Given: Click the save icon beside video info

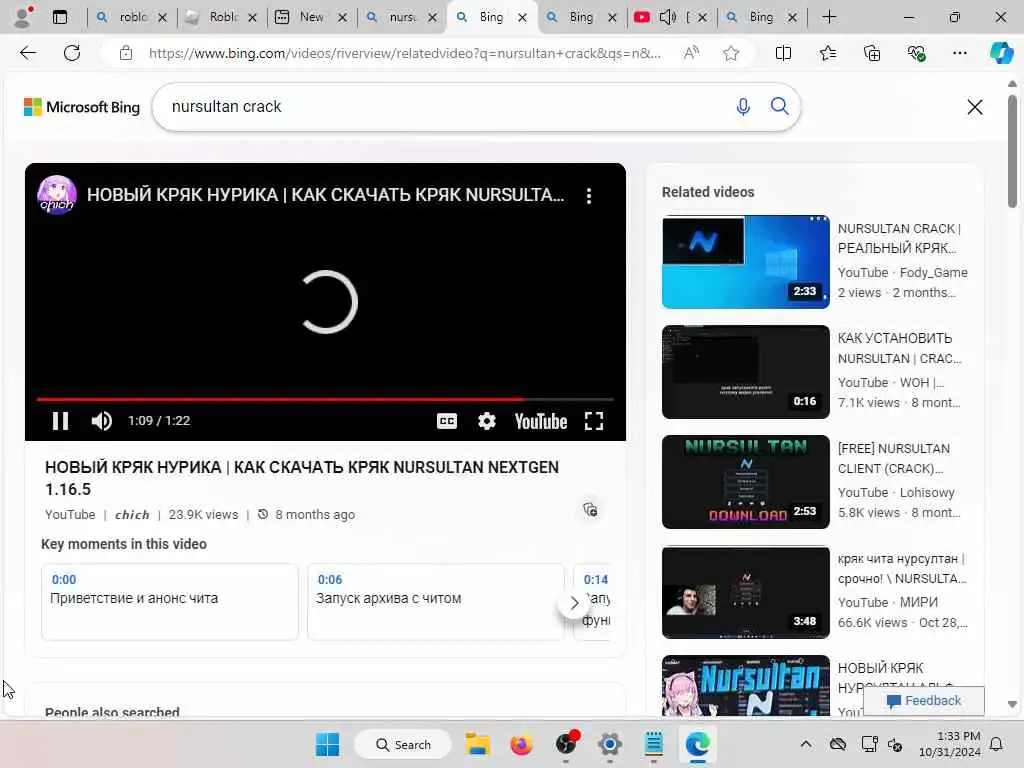Looking at the screenshot, I should pos(590,509).
